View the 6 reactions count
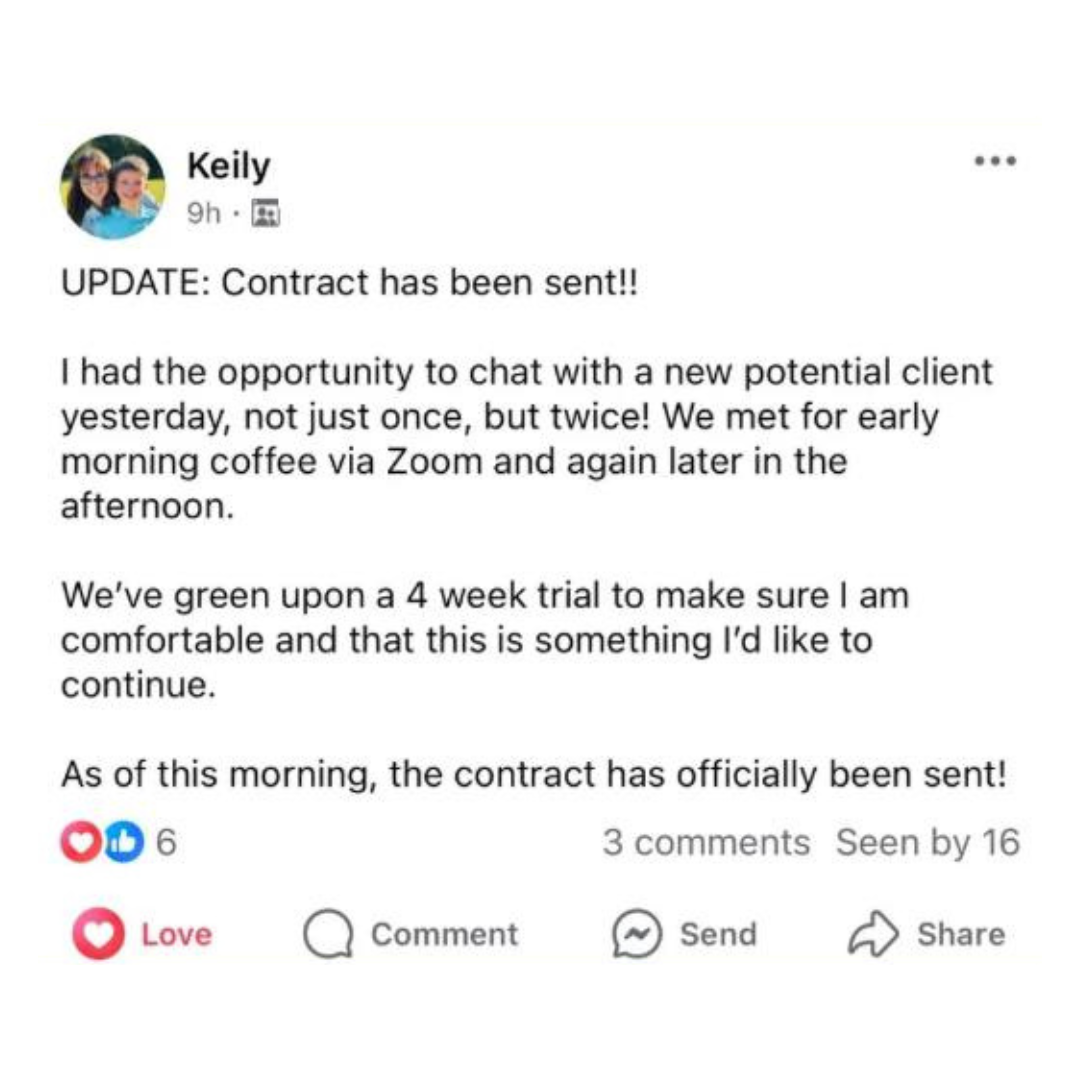 [166, 842]
